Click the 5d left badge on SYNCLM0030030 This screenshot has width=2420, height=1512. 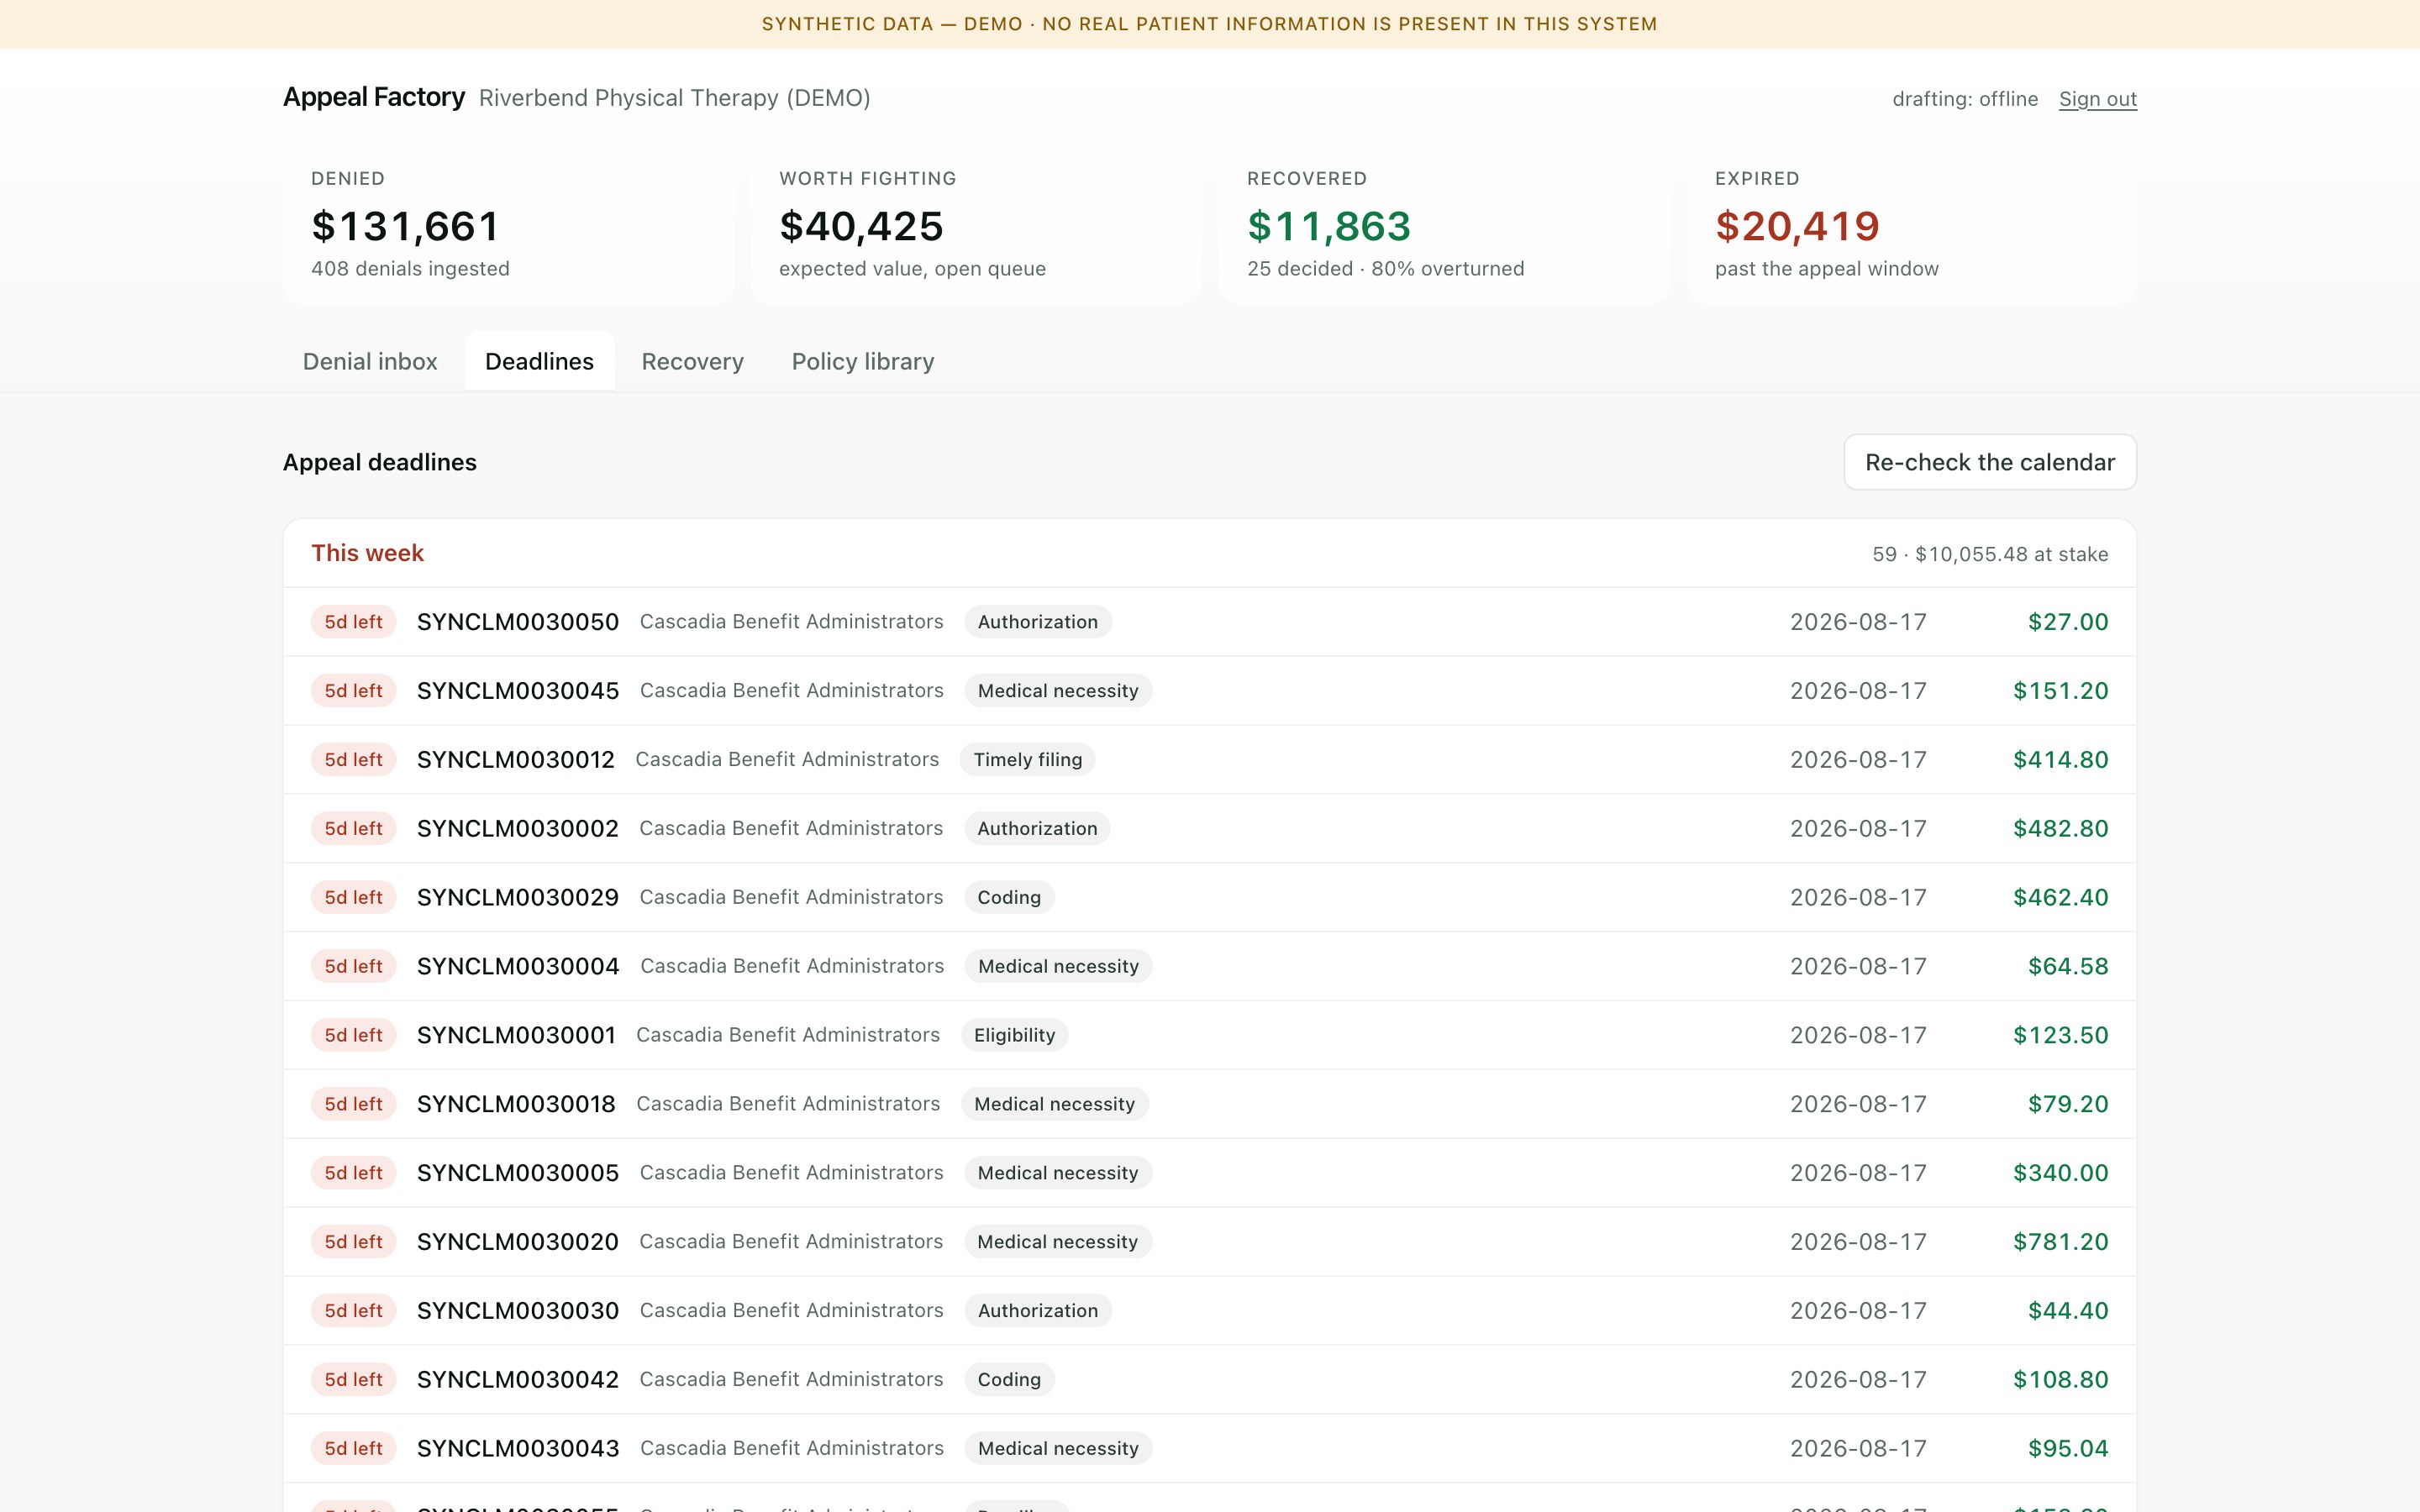click(x=353, y=1311)
